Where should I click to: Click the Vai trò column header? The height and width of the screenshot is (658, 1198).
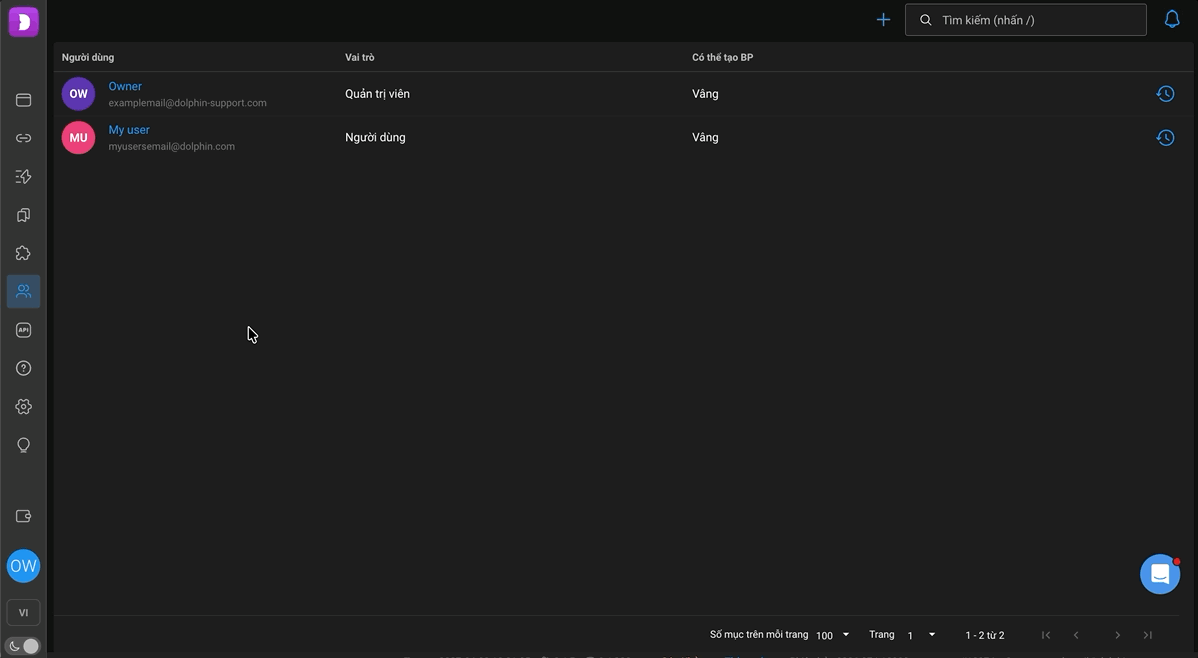[360, 57]
